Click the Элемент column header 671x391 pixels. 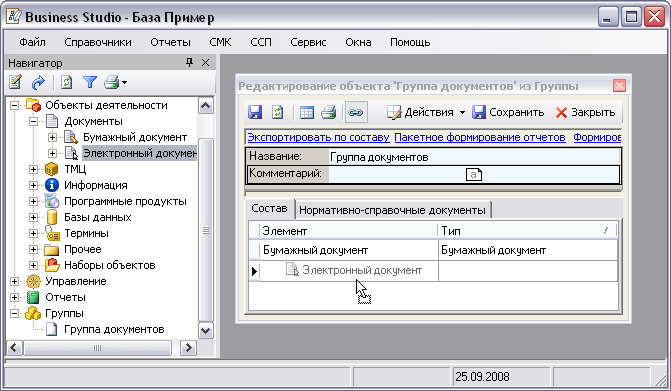point(348,231)
